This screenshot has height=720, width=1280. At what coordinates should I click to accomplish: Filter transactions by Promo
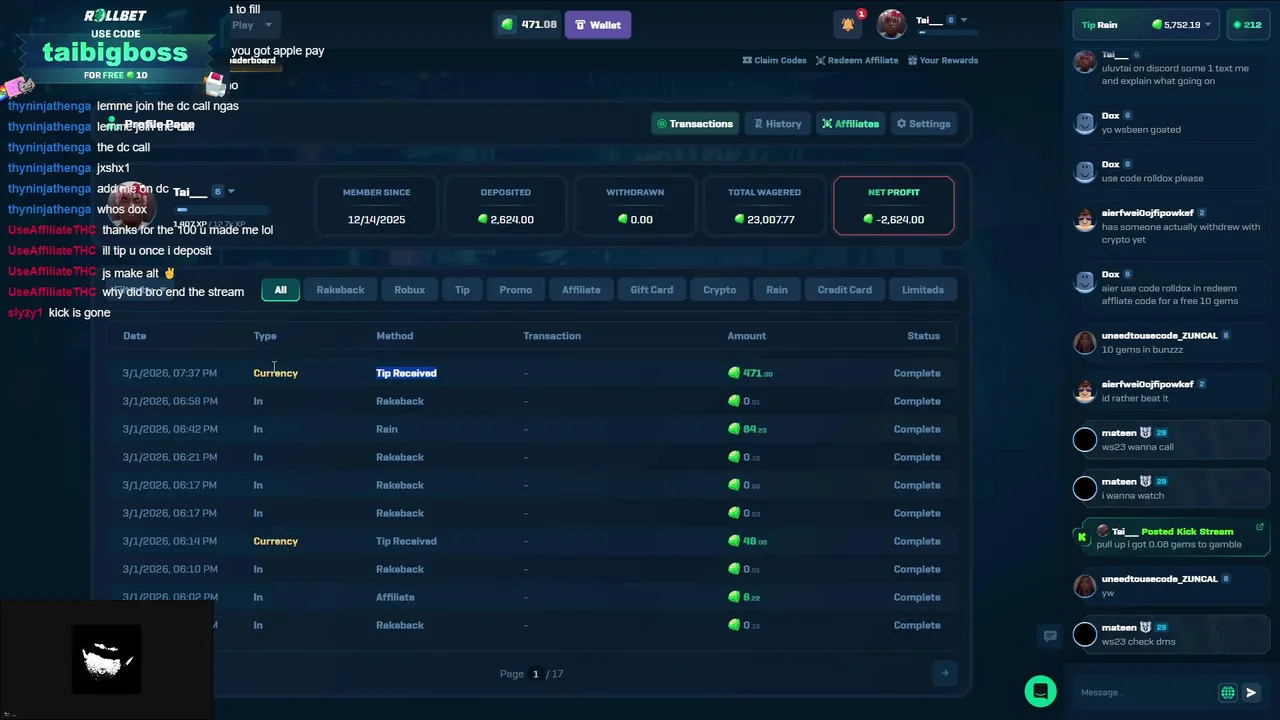(516, 290)
